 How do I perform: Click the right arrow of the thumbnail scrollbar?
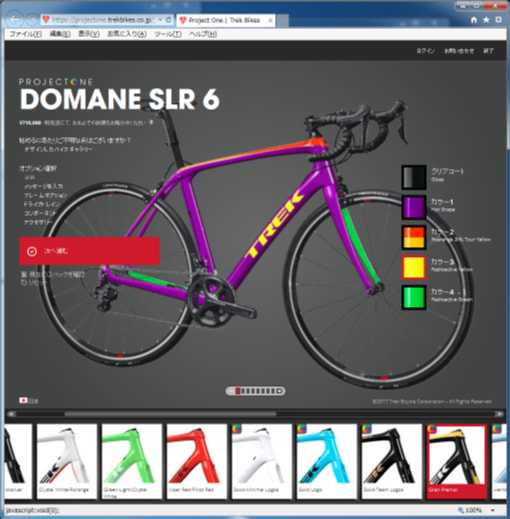pyautogui.click(x=499, y=414)
